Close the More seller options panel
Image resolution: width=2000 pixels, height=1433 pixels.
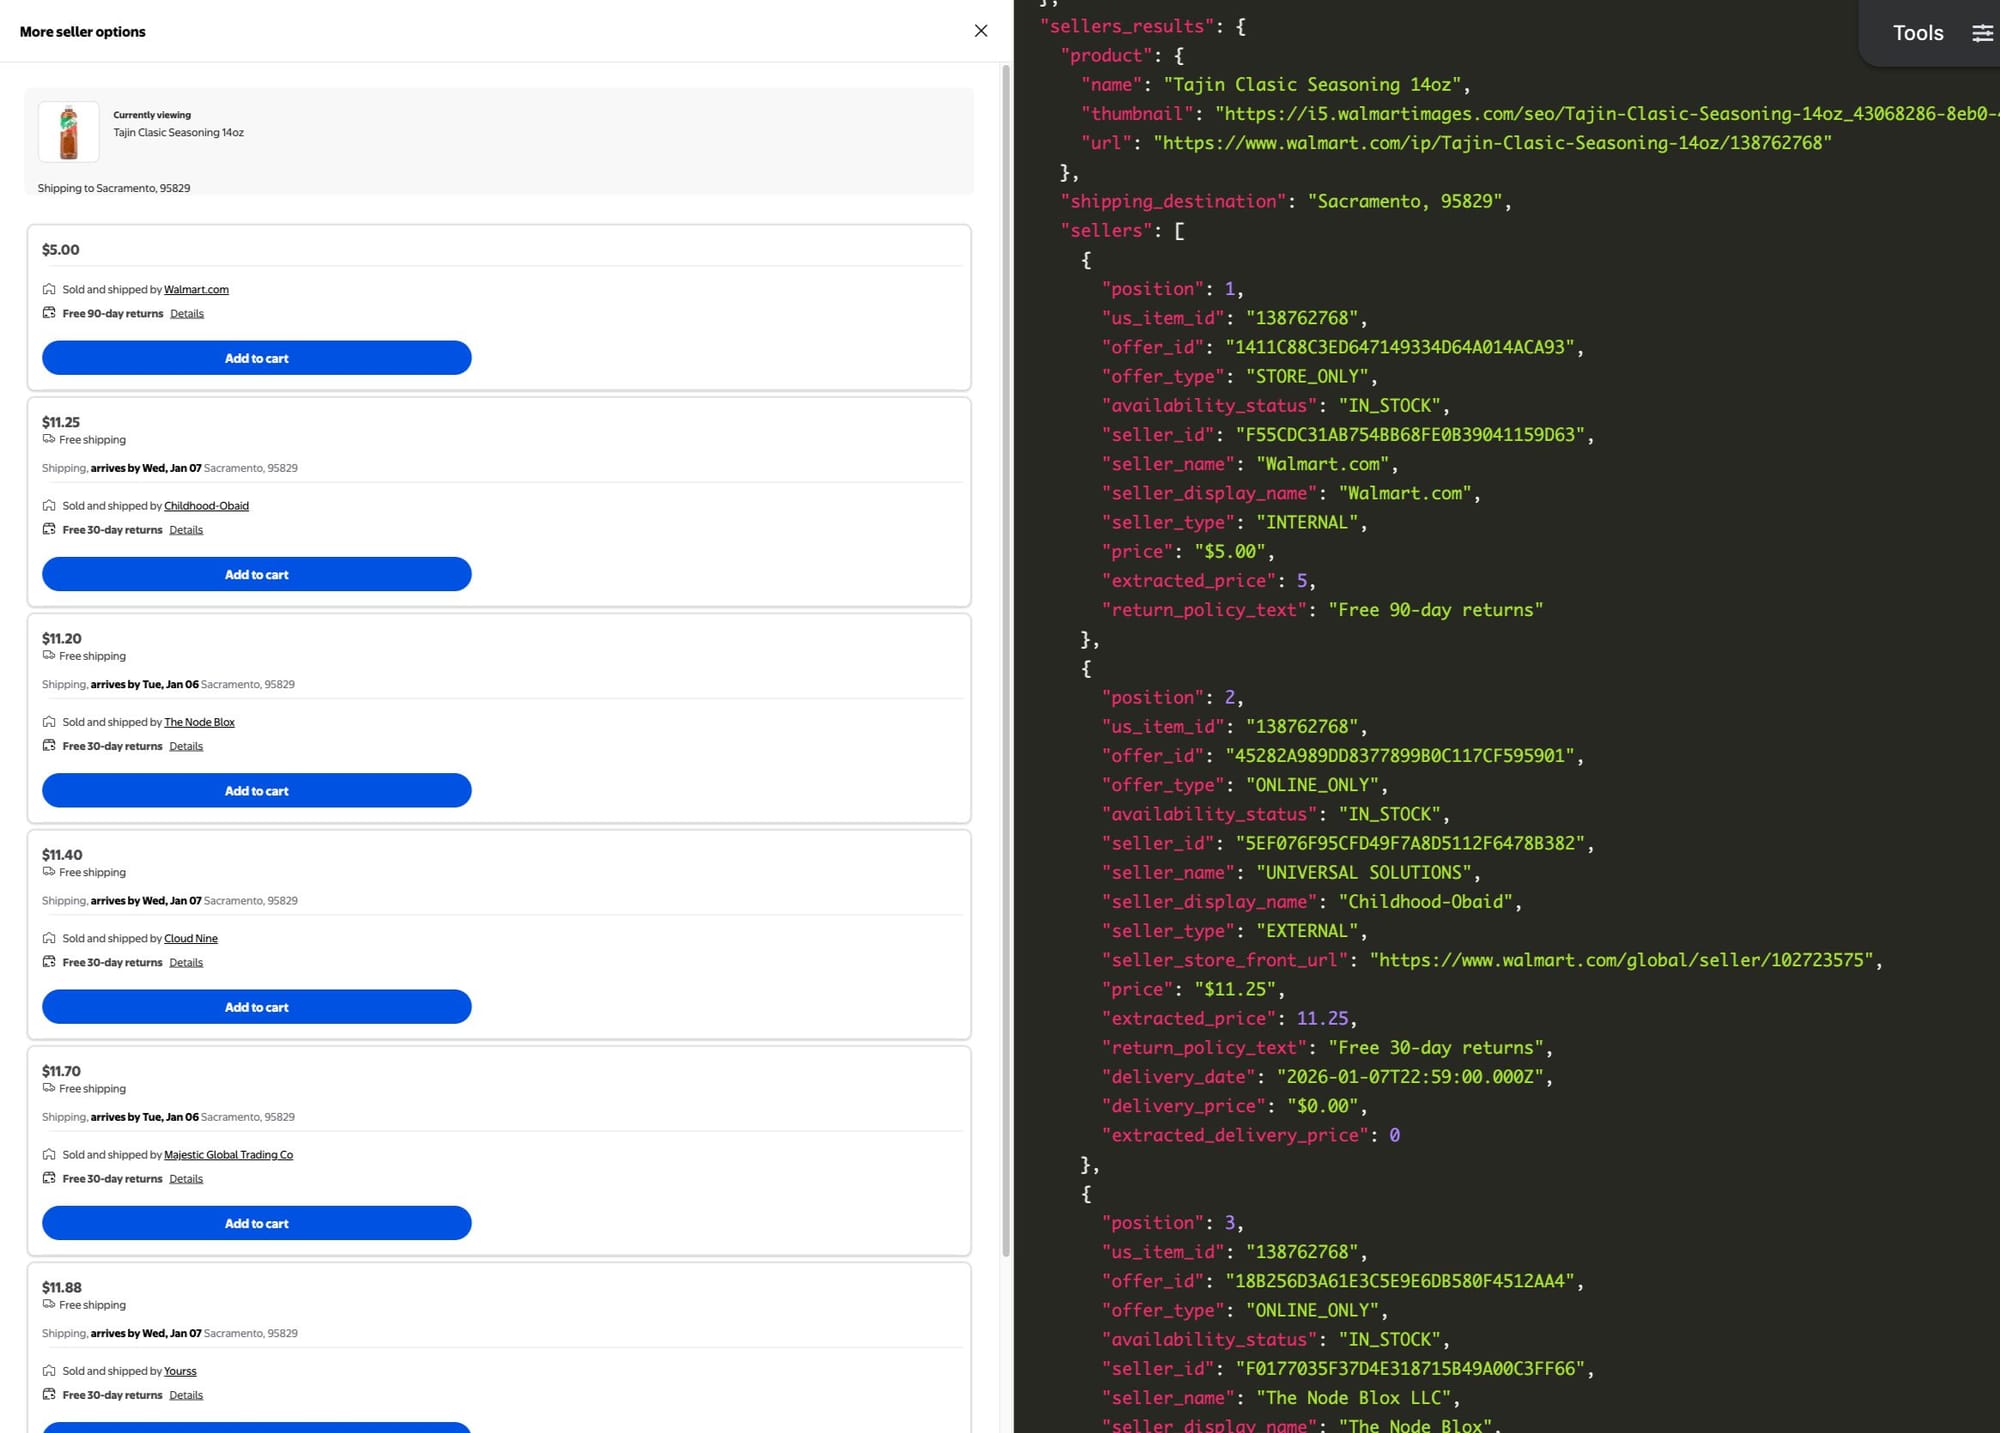pyautogui.click(x=980, y=31)
